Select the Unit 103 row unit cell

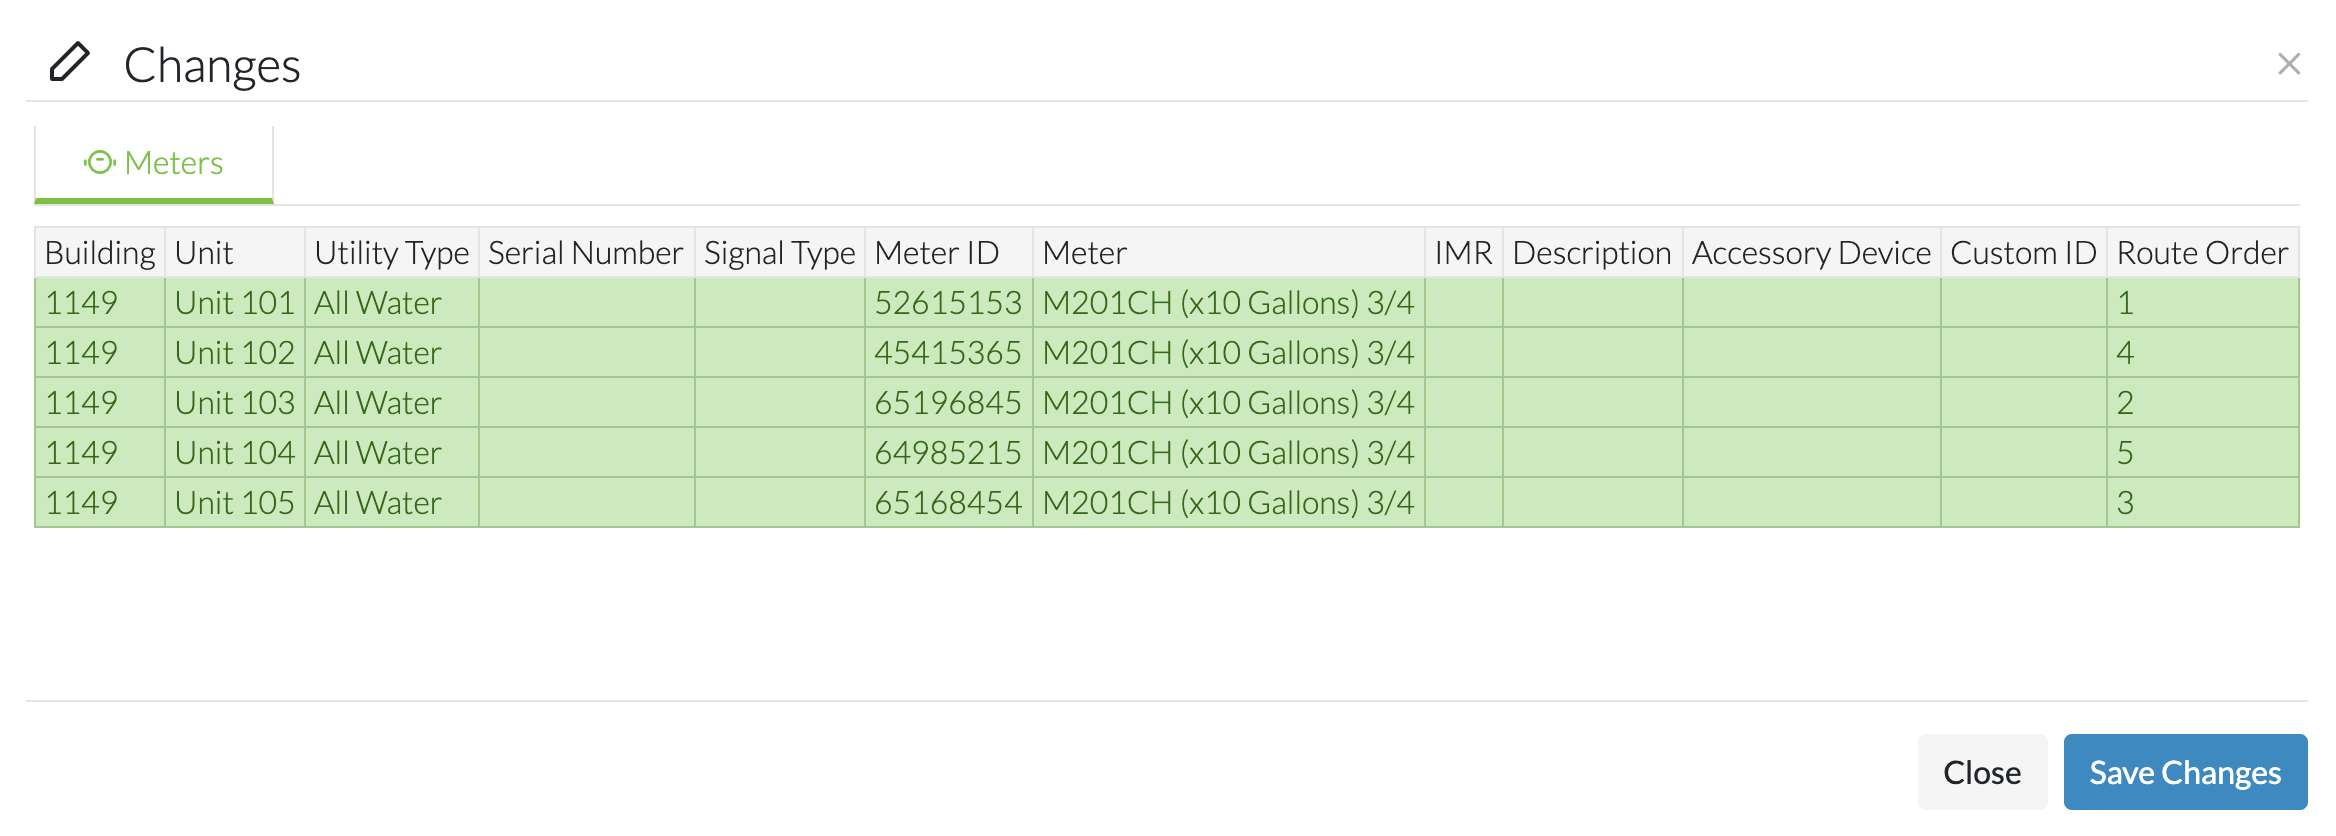pos(234,402)
